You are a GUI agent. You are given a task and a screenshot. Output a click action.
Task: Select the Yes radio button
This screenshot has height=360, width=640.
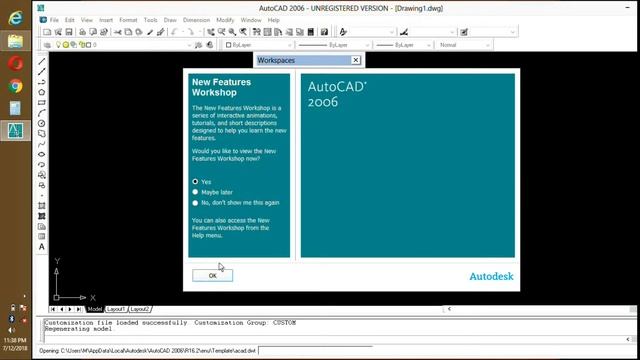[x=195, y=182]
